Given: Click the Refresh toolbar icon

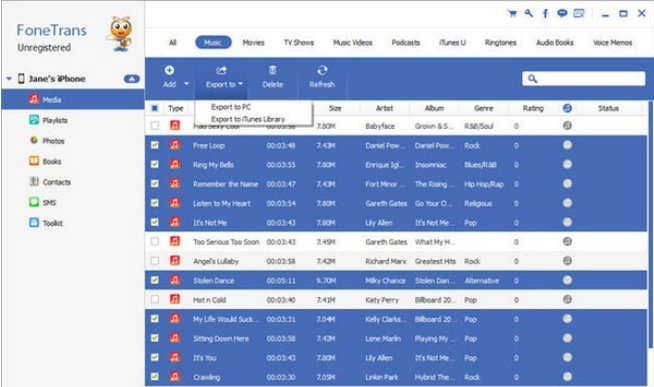Looking at the screenshot, I should pos(322,70).
